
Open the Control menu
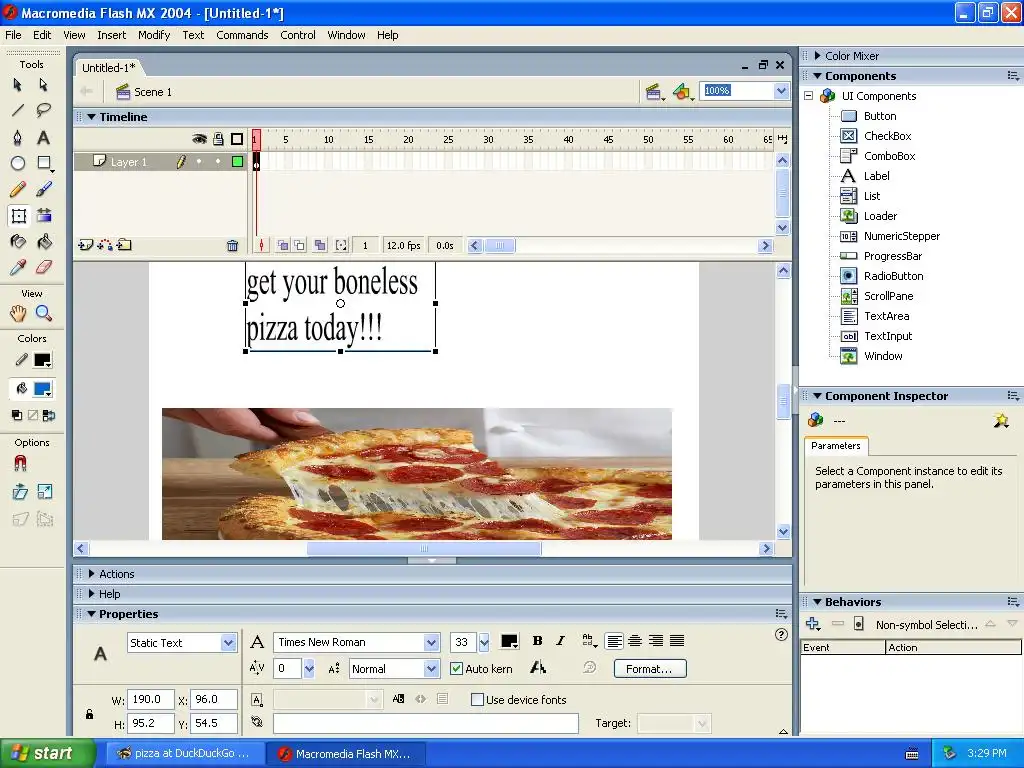click(x=298, y=35)
